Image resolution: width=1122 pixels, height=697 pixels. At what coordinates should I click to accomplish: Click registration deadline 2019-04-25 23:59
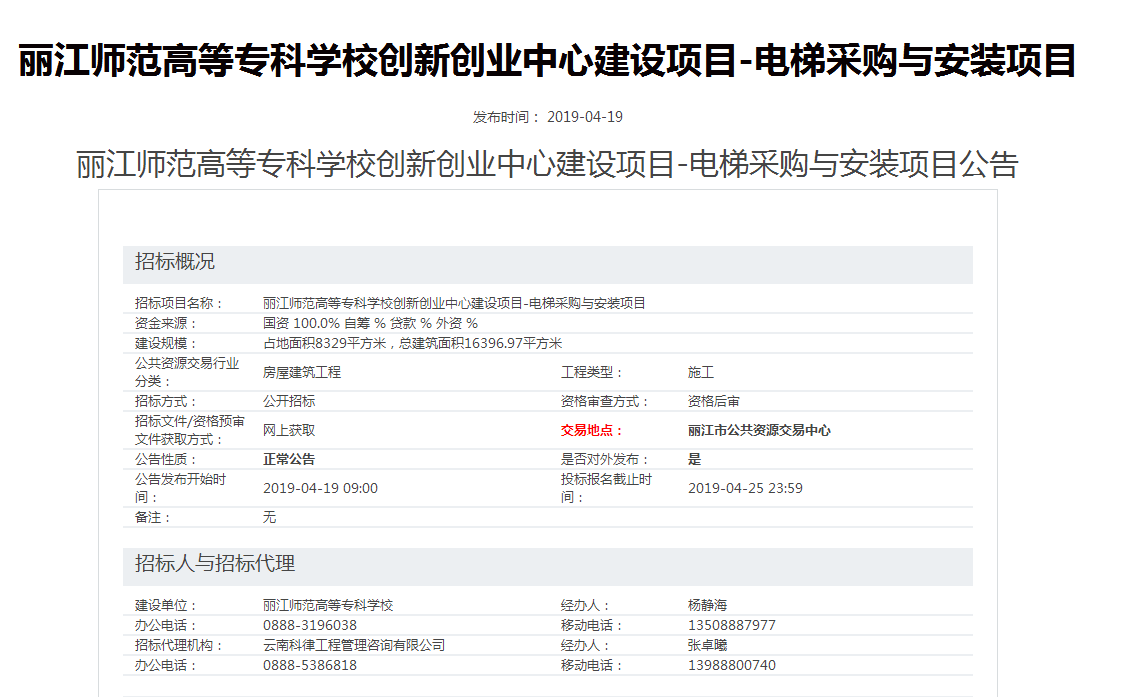(745, 488)
